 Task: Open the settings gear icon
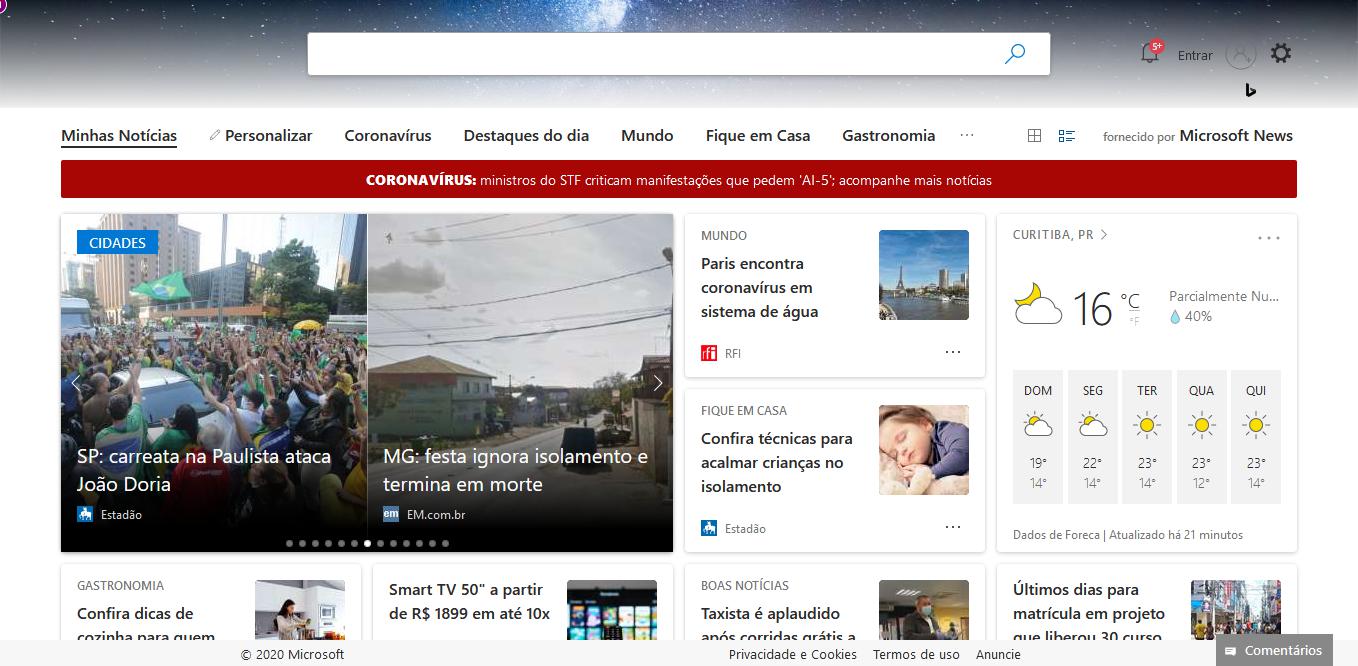1281,54
